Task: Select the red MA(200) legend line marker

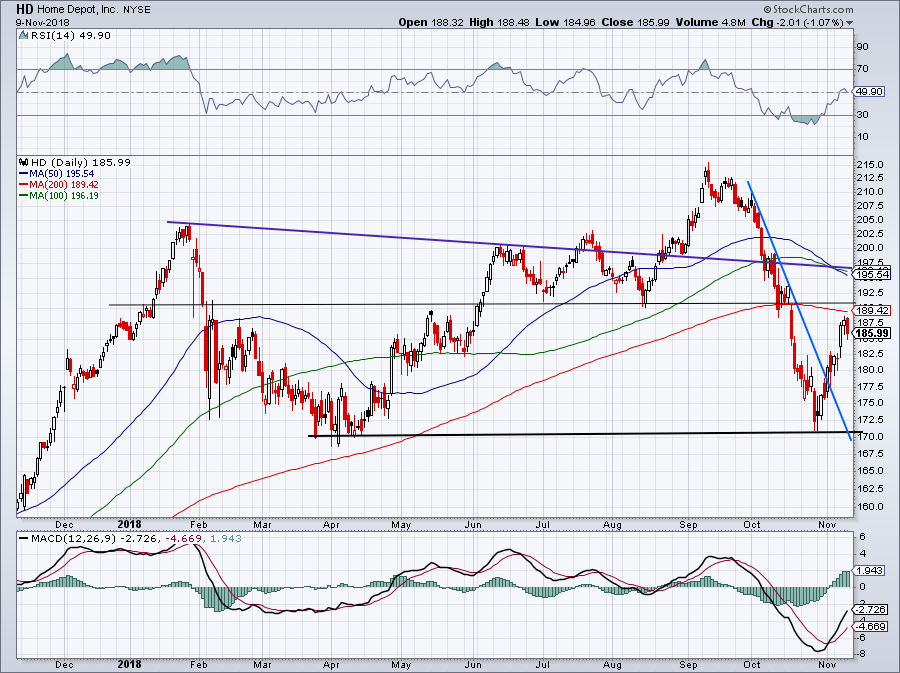Action: [x=23, y=185]
